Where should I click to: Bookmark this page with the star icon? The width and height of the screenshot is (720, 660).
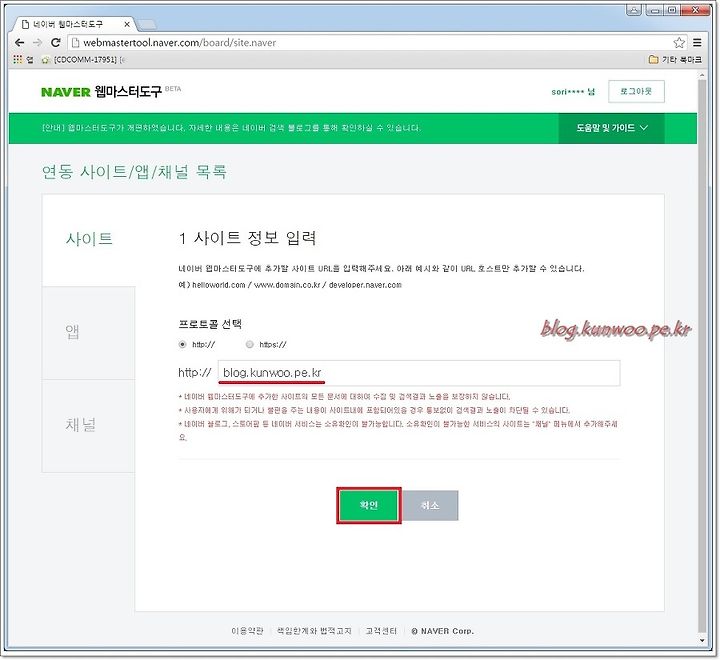[679, 43]
